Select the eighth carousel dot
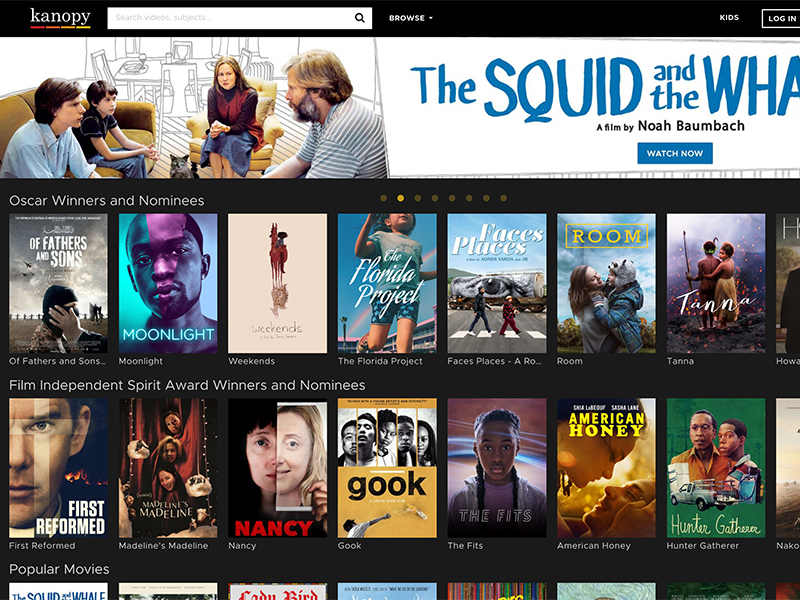This screenshot has width=800, height=600. coord(504,198)
